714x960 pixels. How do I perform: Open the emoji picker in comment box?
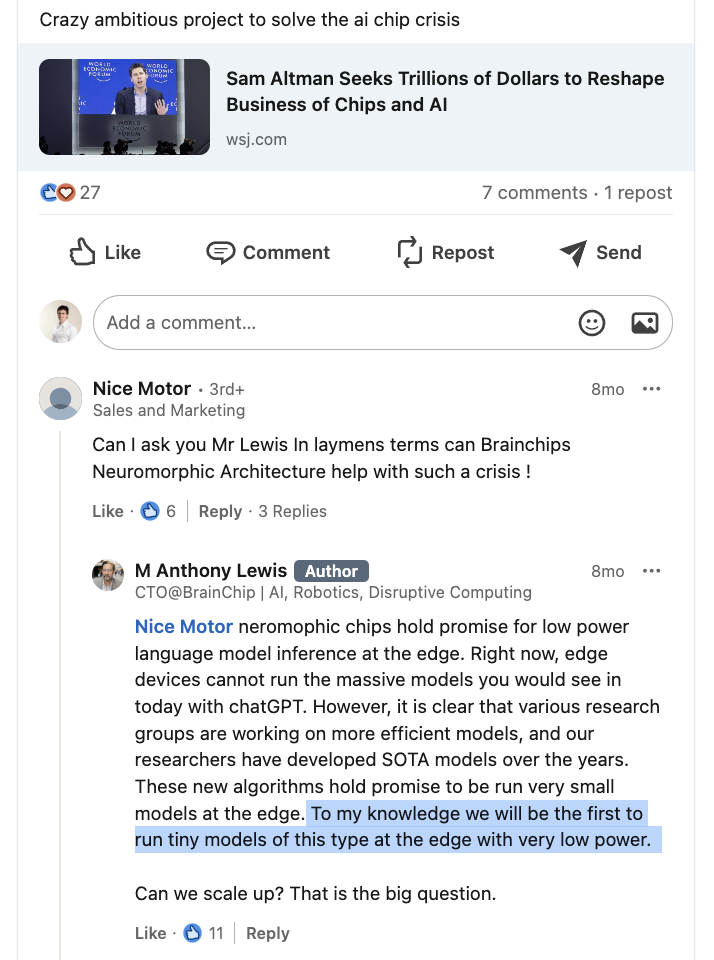point(592,323)
